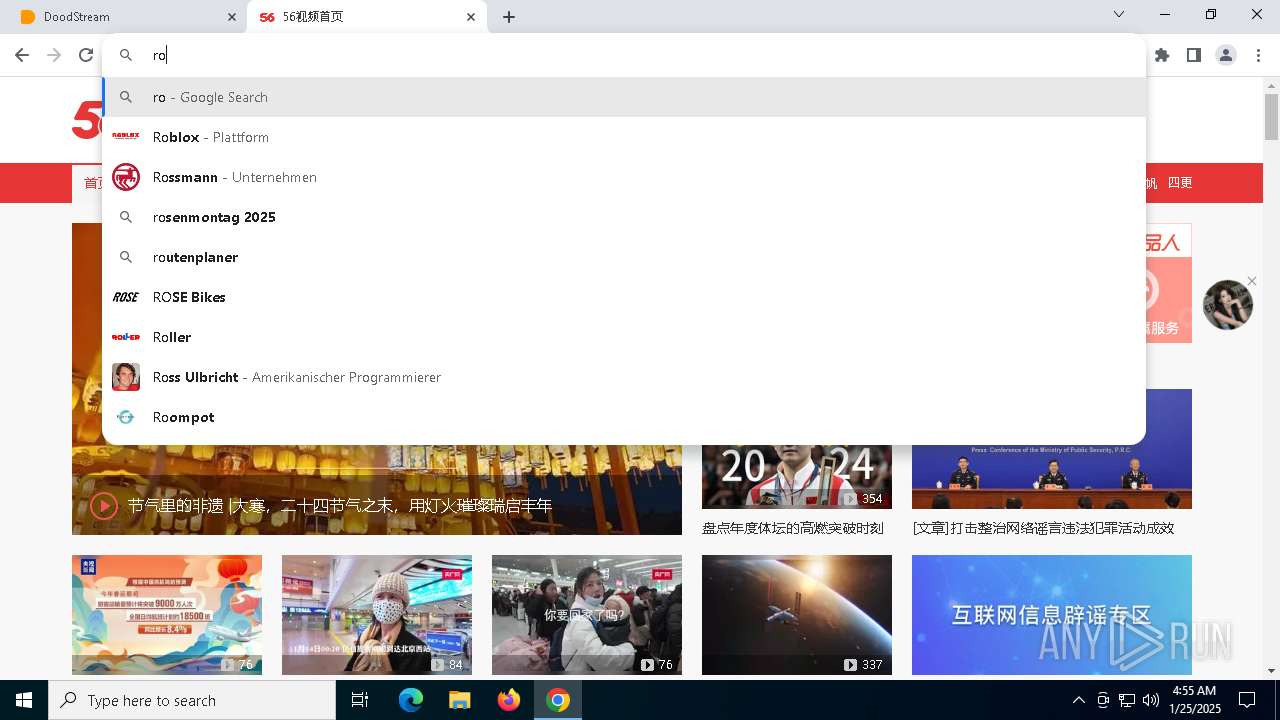Open masked woman video with 84 count
This screenshot has width=1280, height=720.
pos(377,615)
